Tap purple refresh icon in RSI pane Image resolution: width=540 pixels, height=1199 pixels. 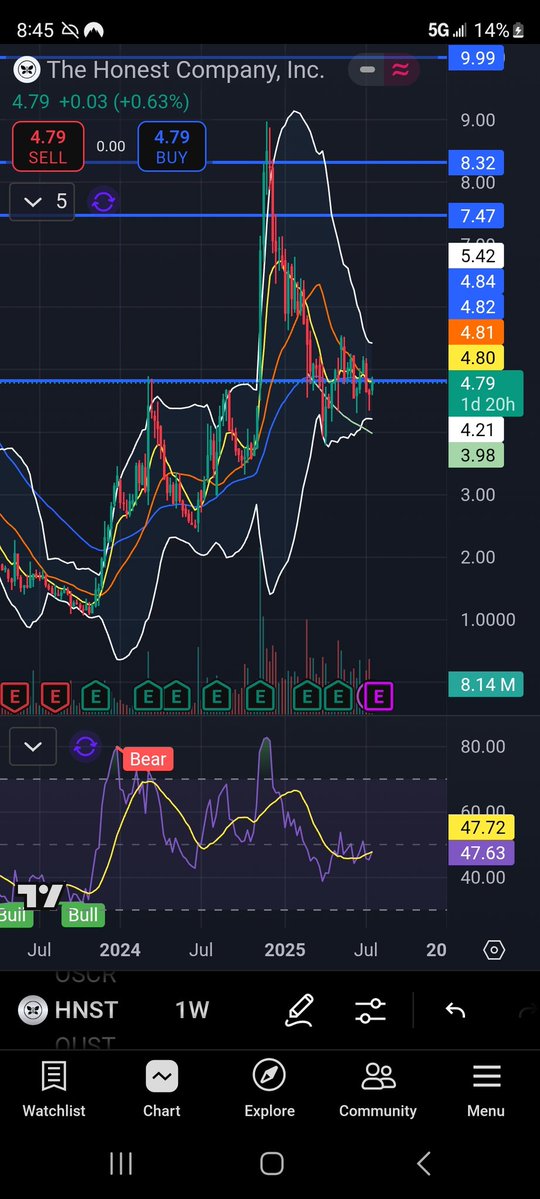(85, 747)
